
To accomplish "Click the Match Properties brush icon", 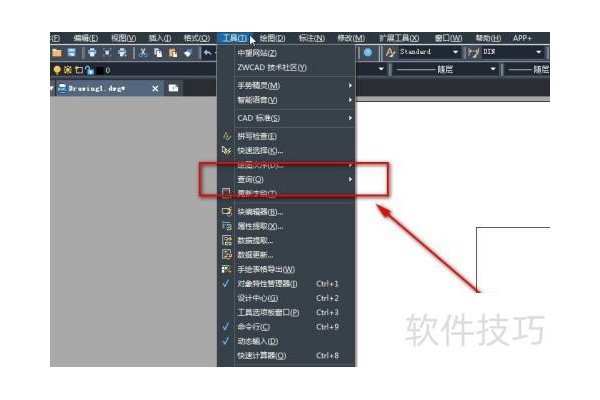I will [188, 52].
